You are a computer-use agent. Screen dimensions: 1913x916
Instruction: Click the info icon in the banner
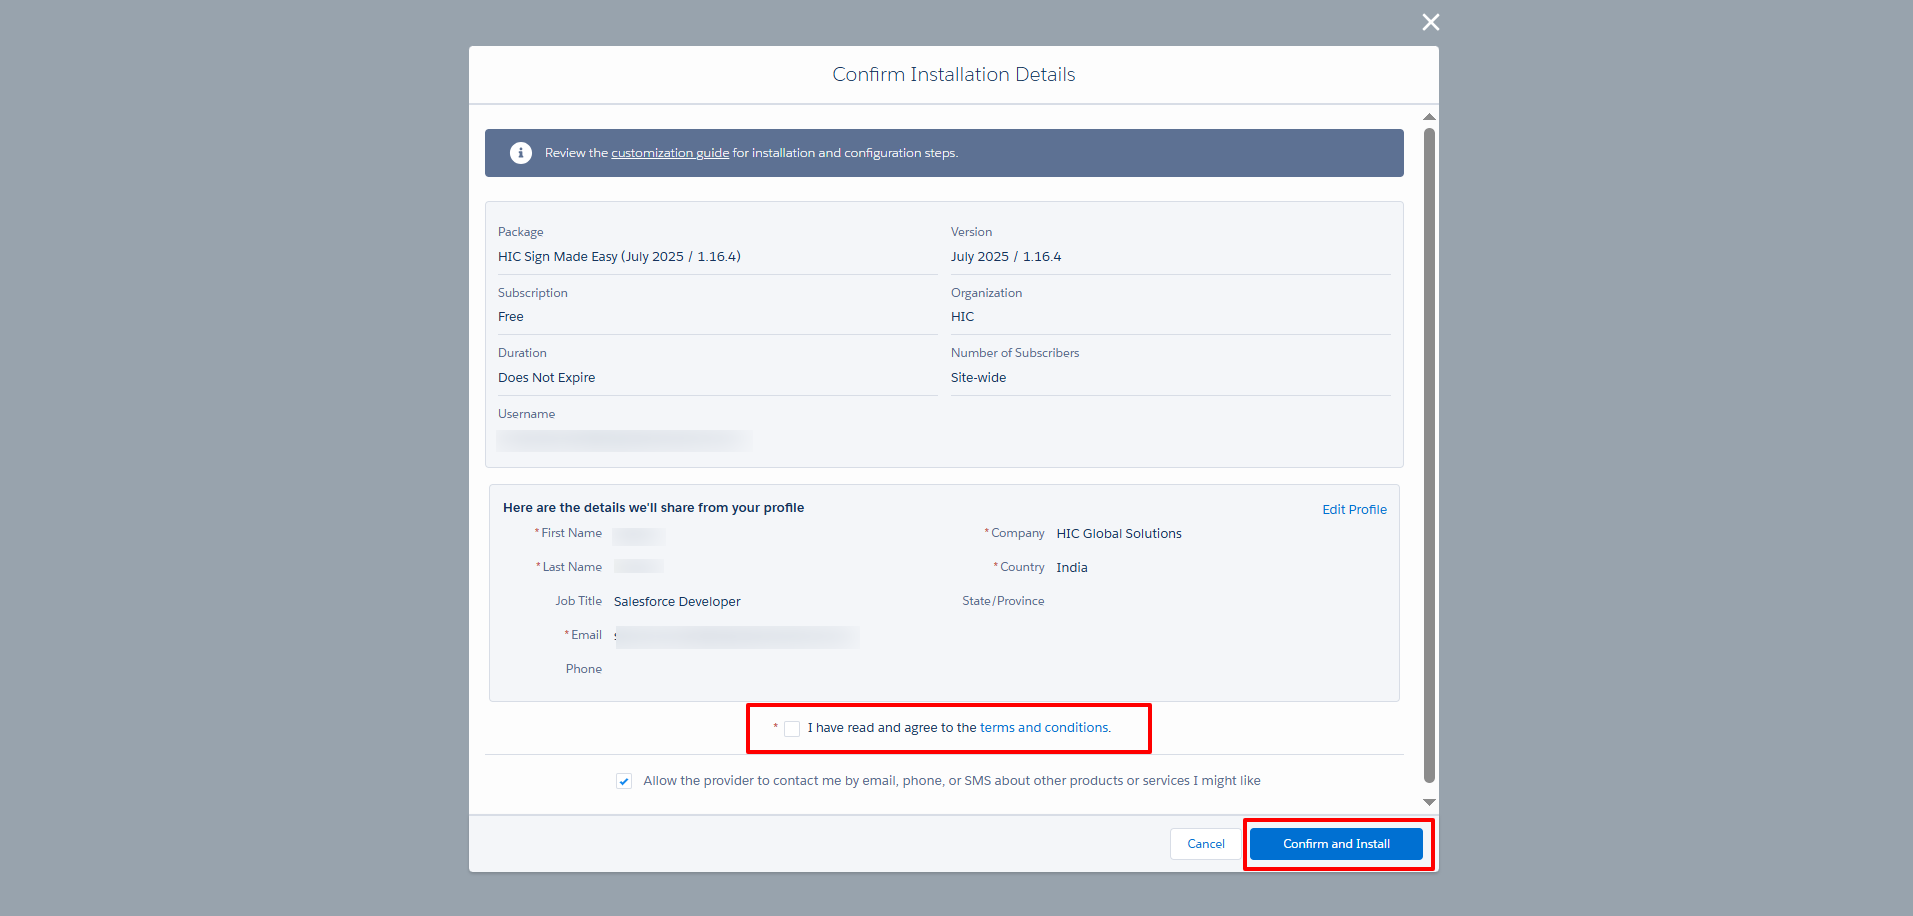(x=520, y=153)
